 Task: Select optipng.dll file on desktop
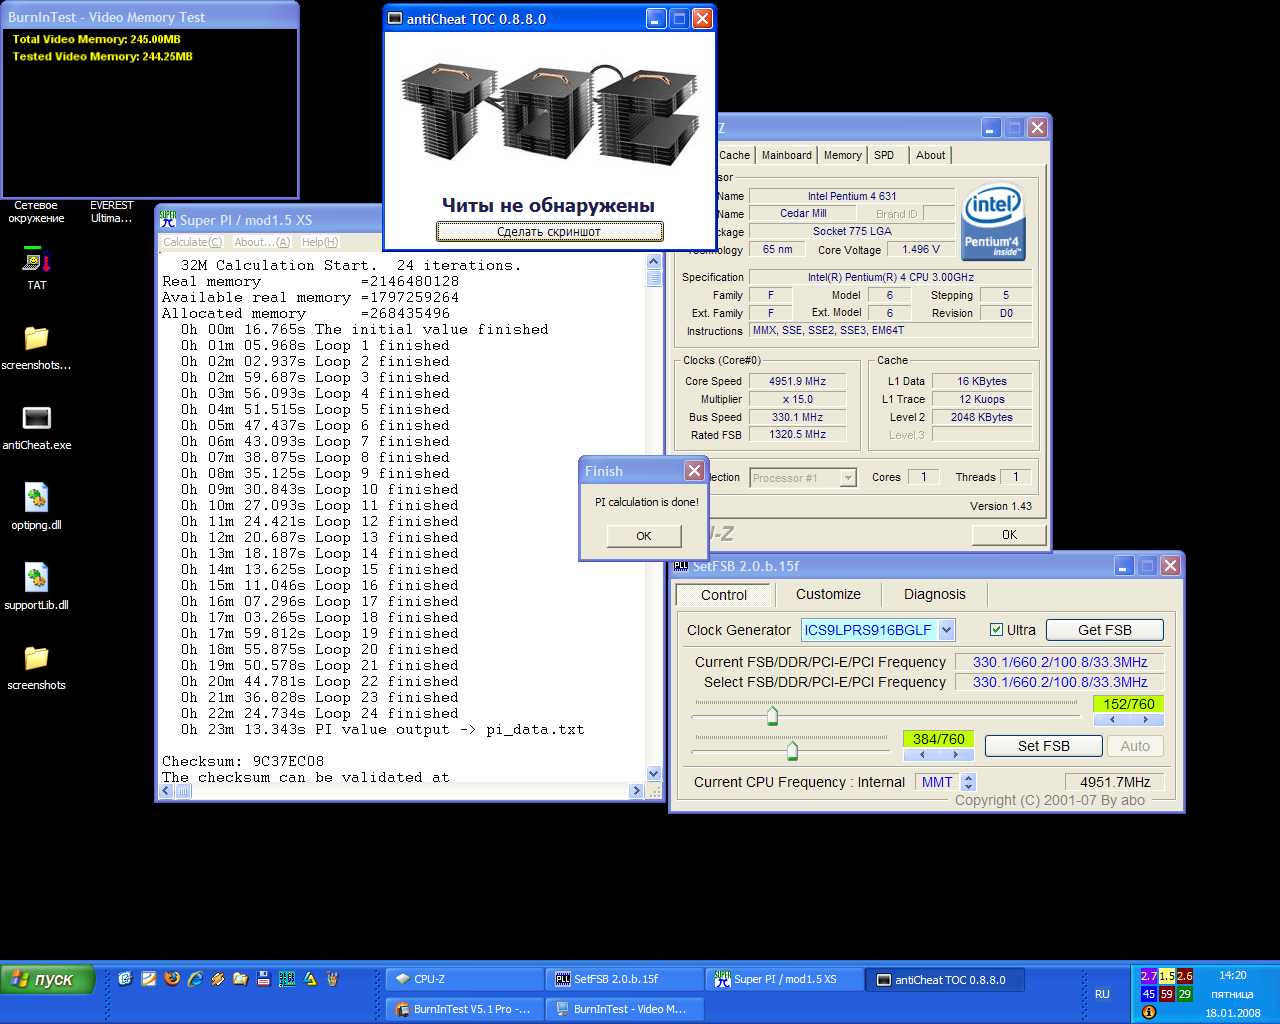[x=37, y=506]
